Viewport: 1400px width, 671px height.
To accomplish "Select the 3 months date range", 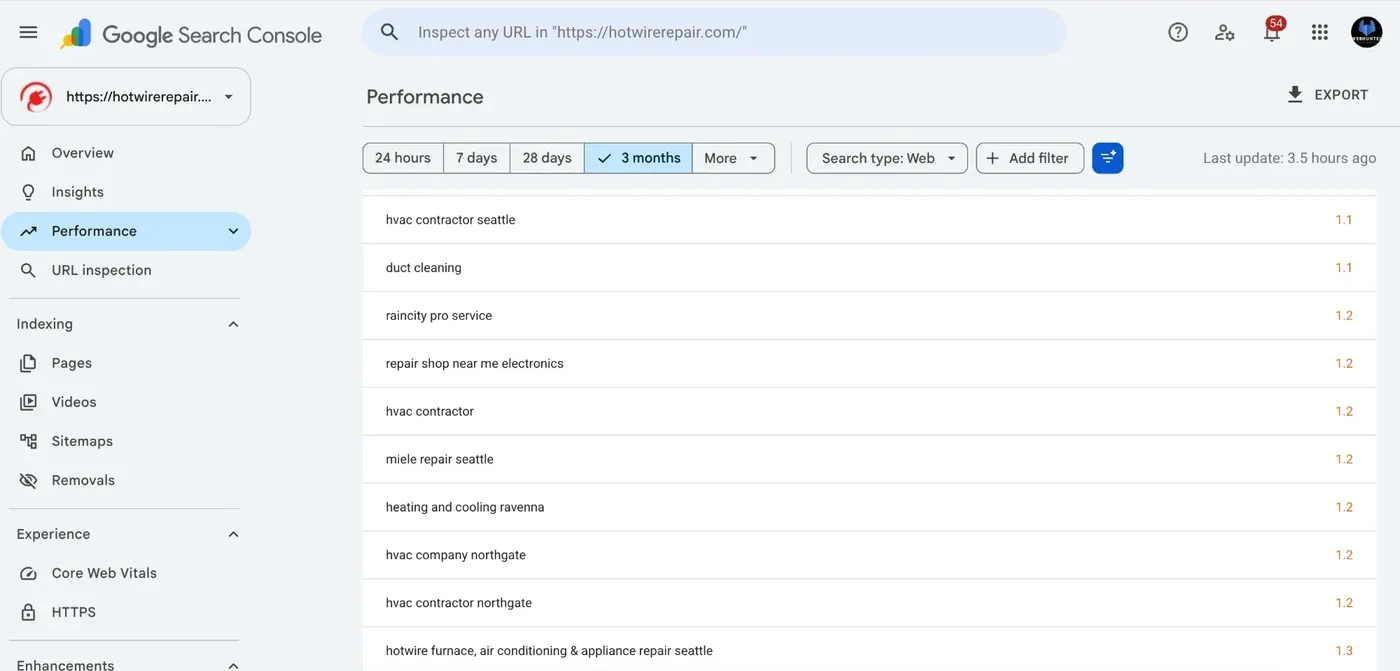I will pyautogui.click(x=638, y=158).
